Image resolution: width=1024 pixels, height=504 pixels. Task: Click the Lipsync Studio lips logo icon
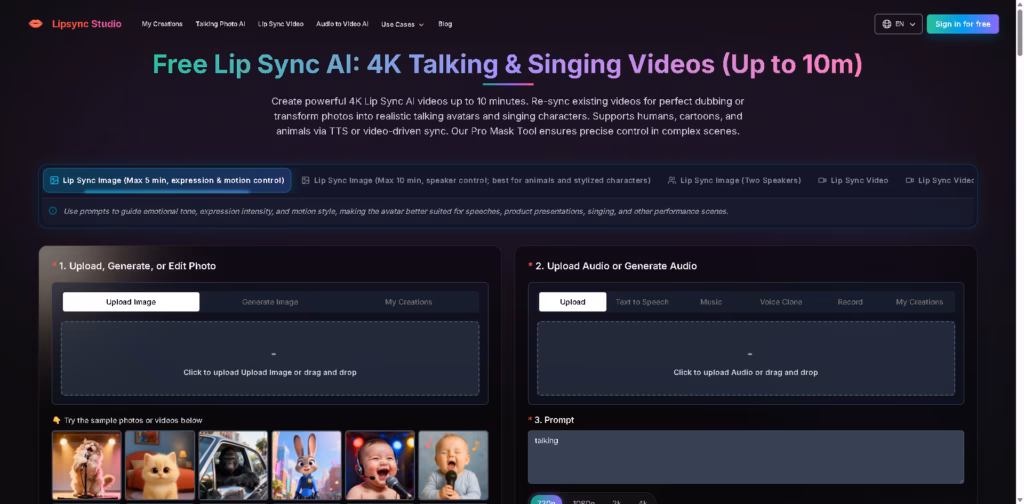pos(35,24)
